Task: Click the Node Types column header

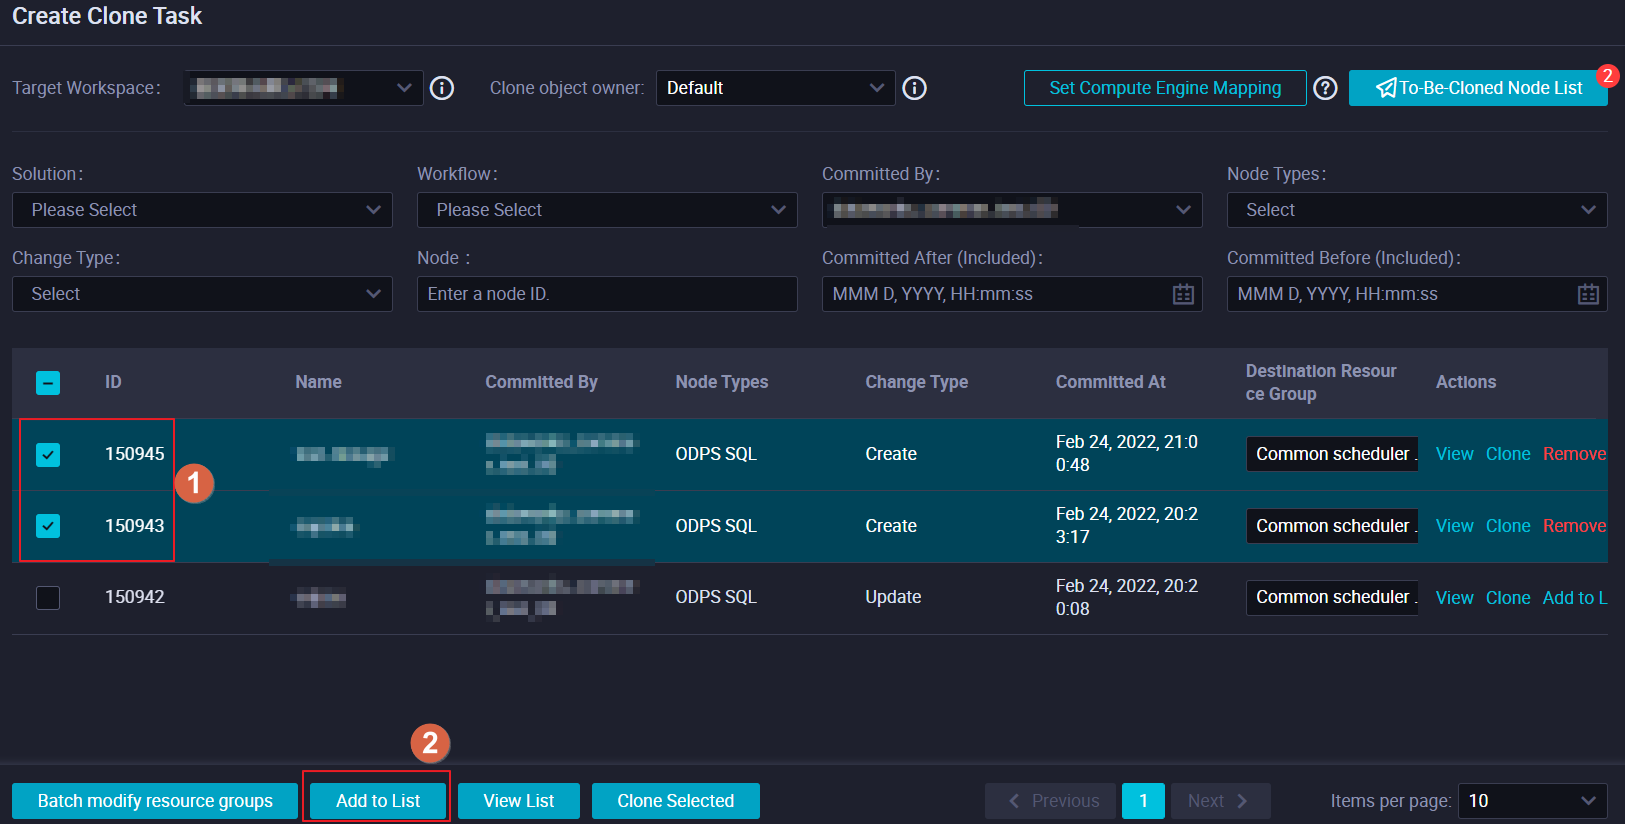Action: point(722,382)
